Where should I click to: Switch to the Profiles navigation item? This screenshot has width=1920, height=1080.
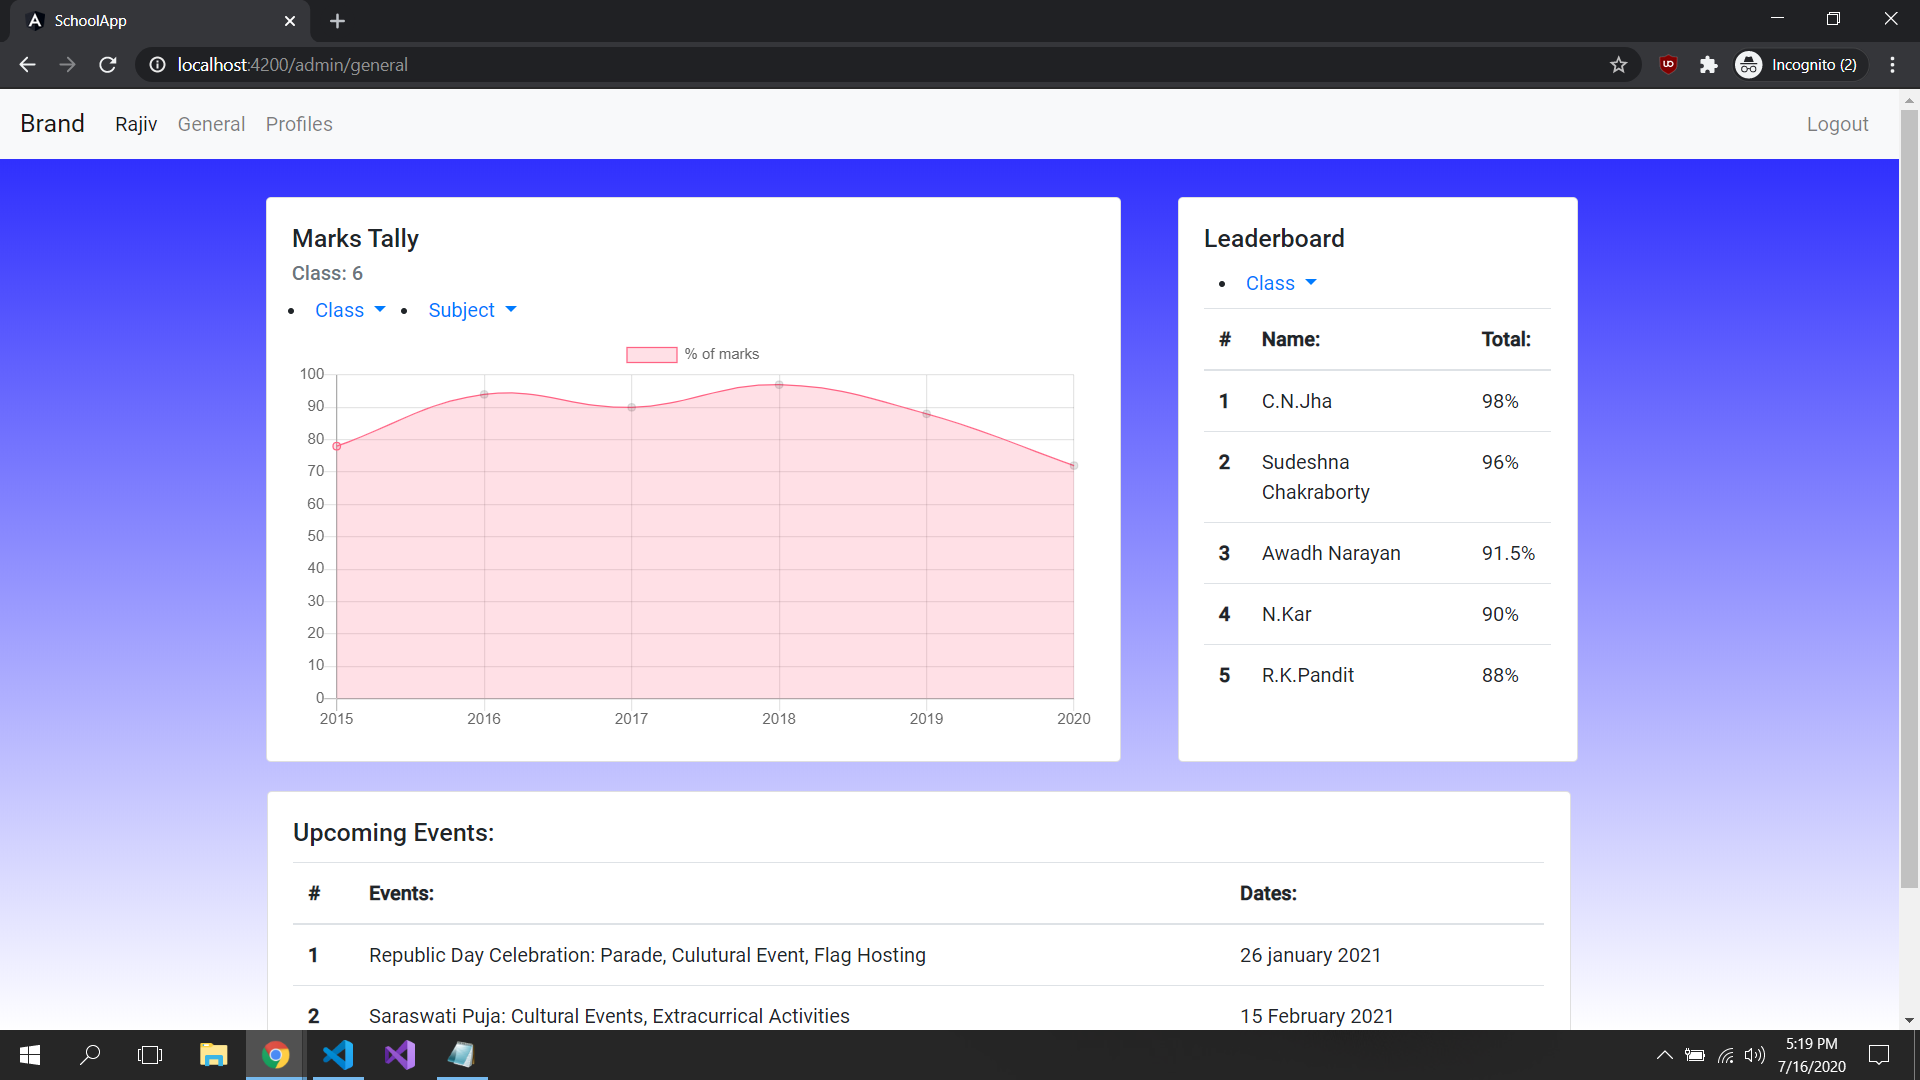[x=299, y=123]
